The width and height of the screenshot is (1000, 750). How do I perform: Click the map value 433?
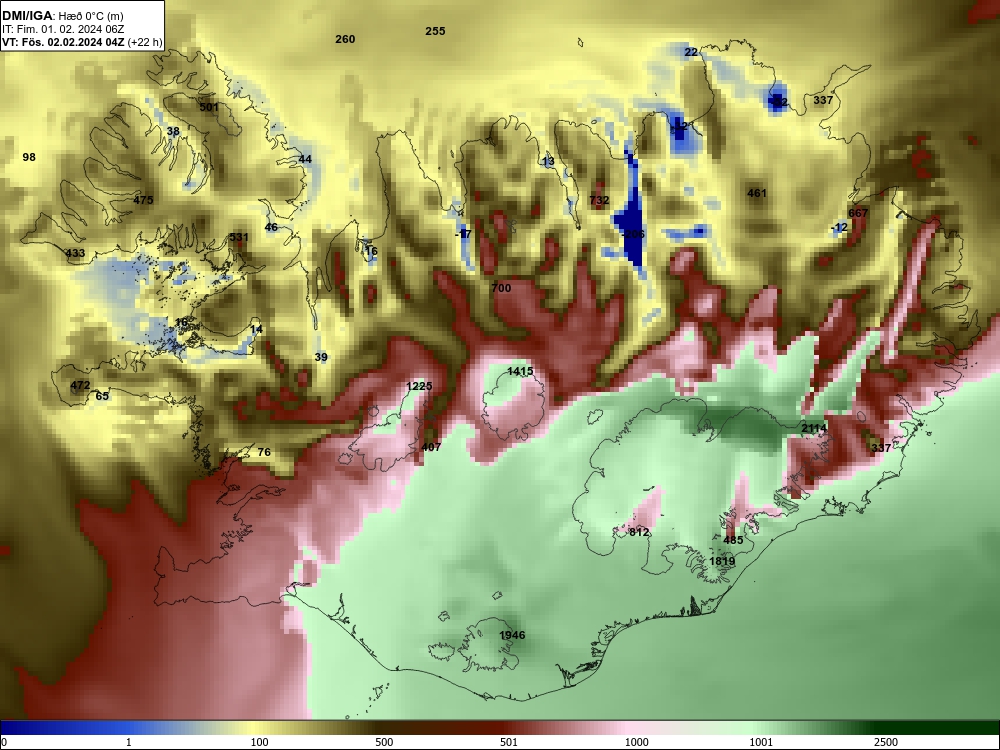pyautogui.click(x=75, y=253)
